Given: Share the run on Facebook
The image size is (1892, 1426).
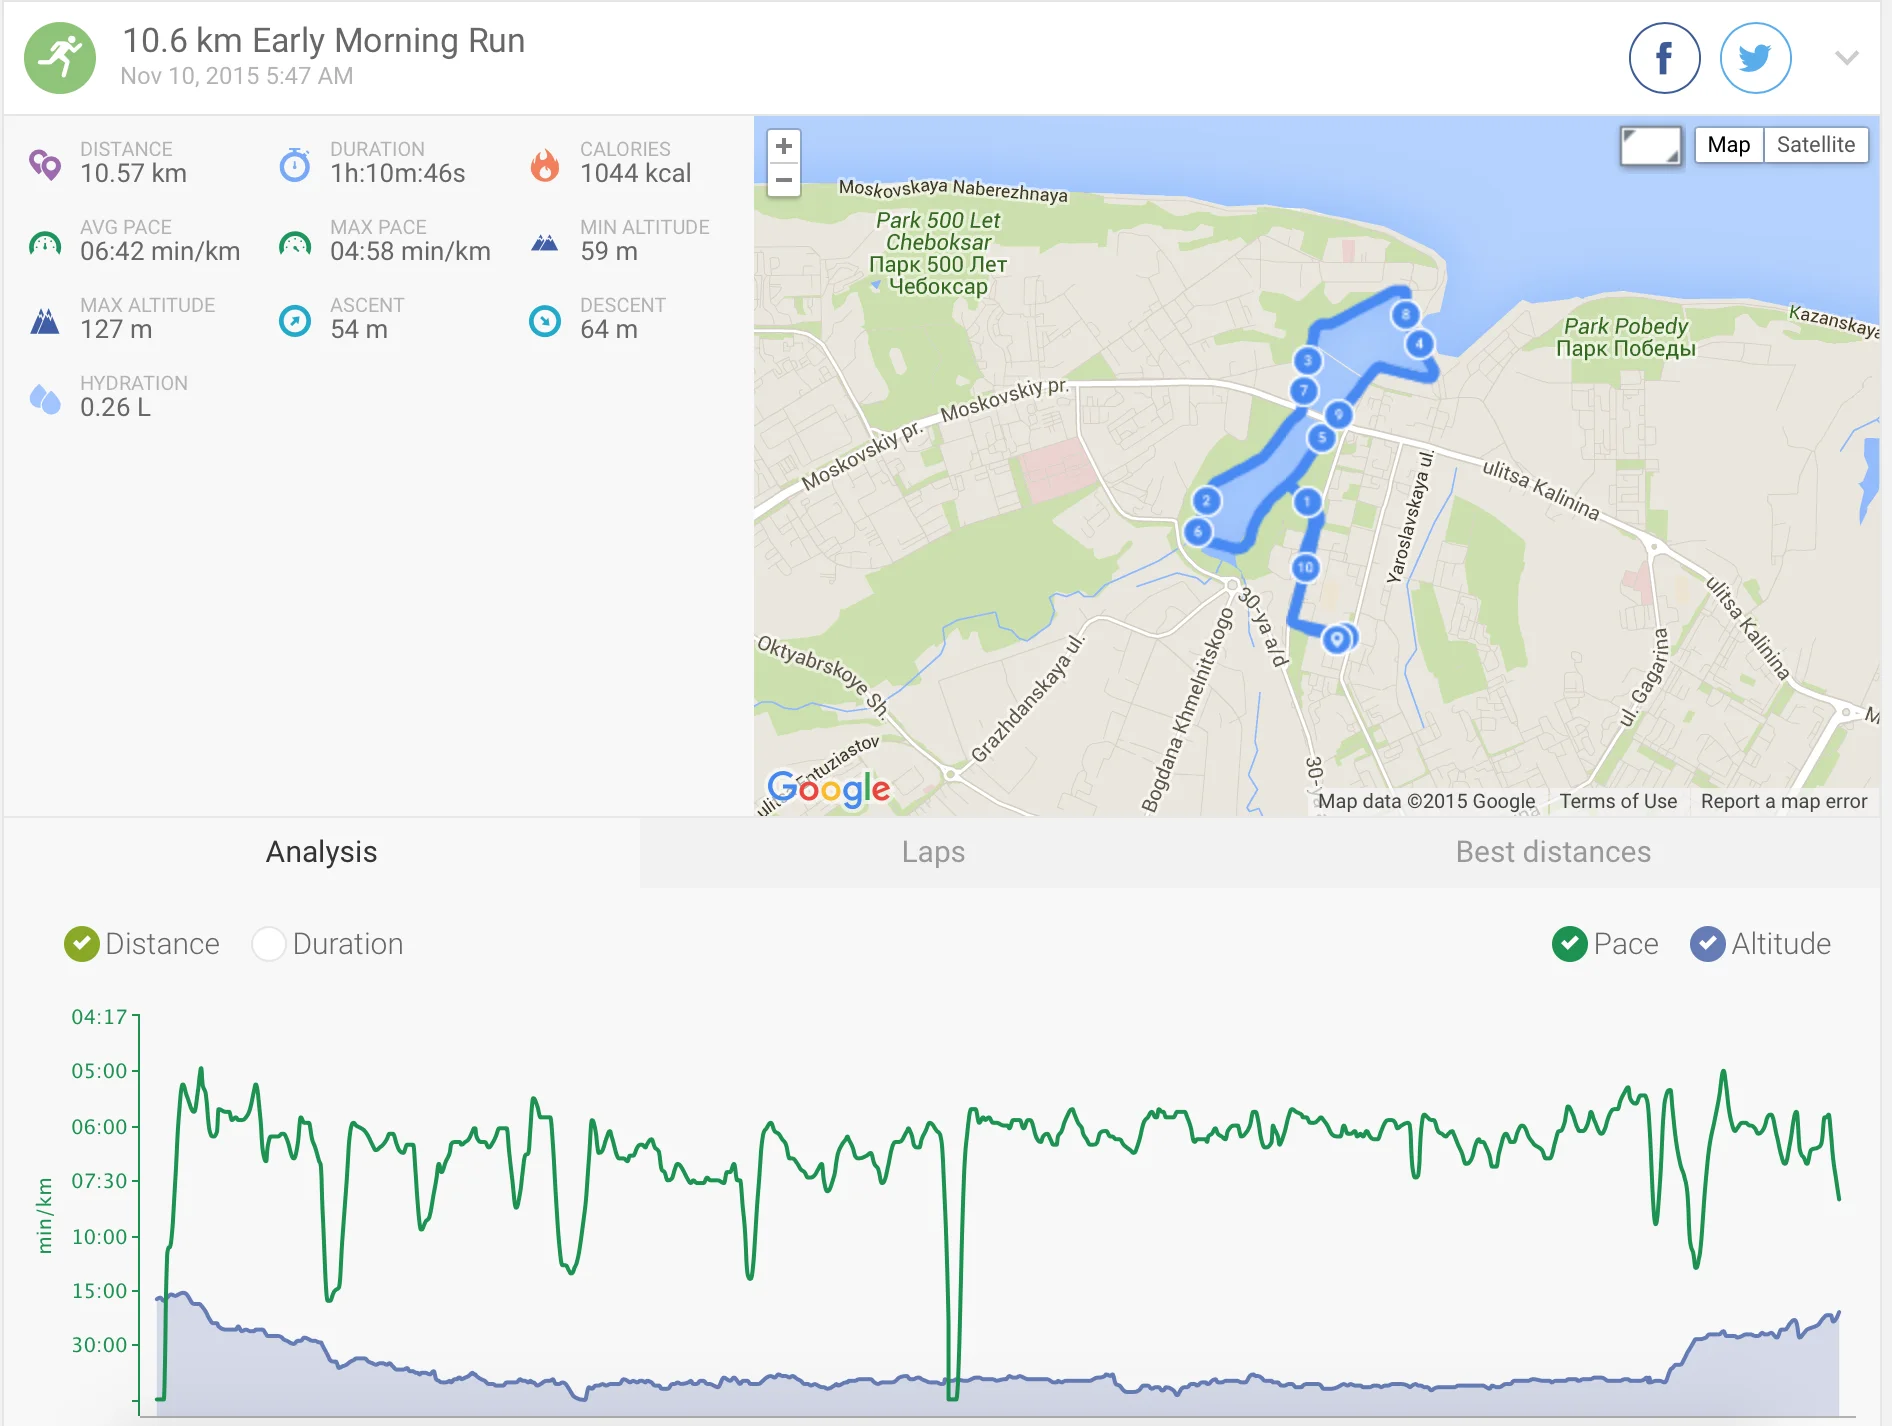Looking at the screenshot, I should click(x=1664, y=58).
